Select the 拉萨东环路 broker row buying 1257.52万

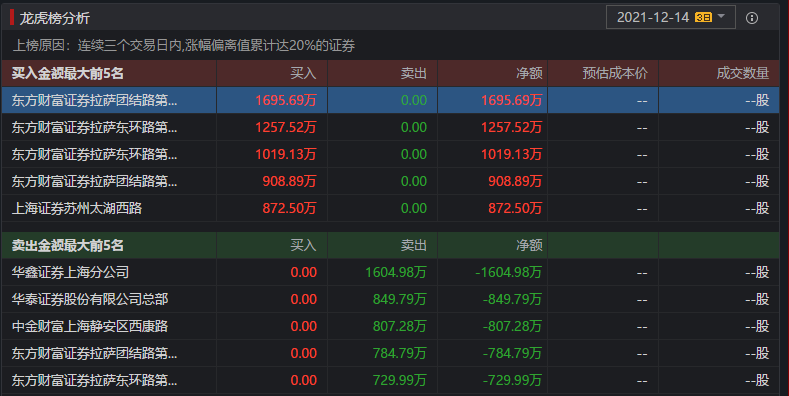[x=390, y=127]
